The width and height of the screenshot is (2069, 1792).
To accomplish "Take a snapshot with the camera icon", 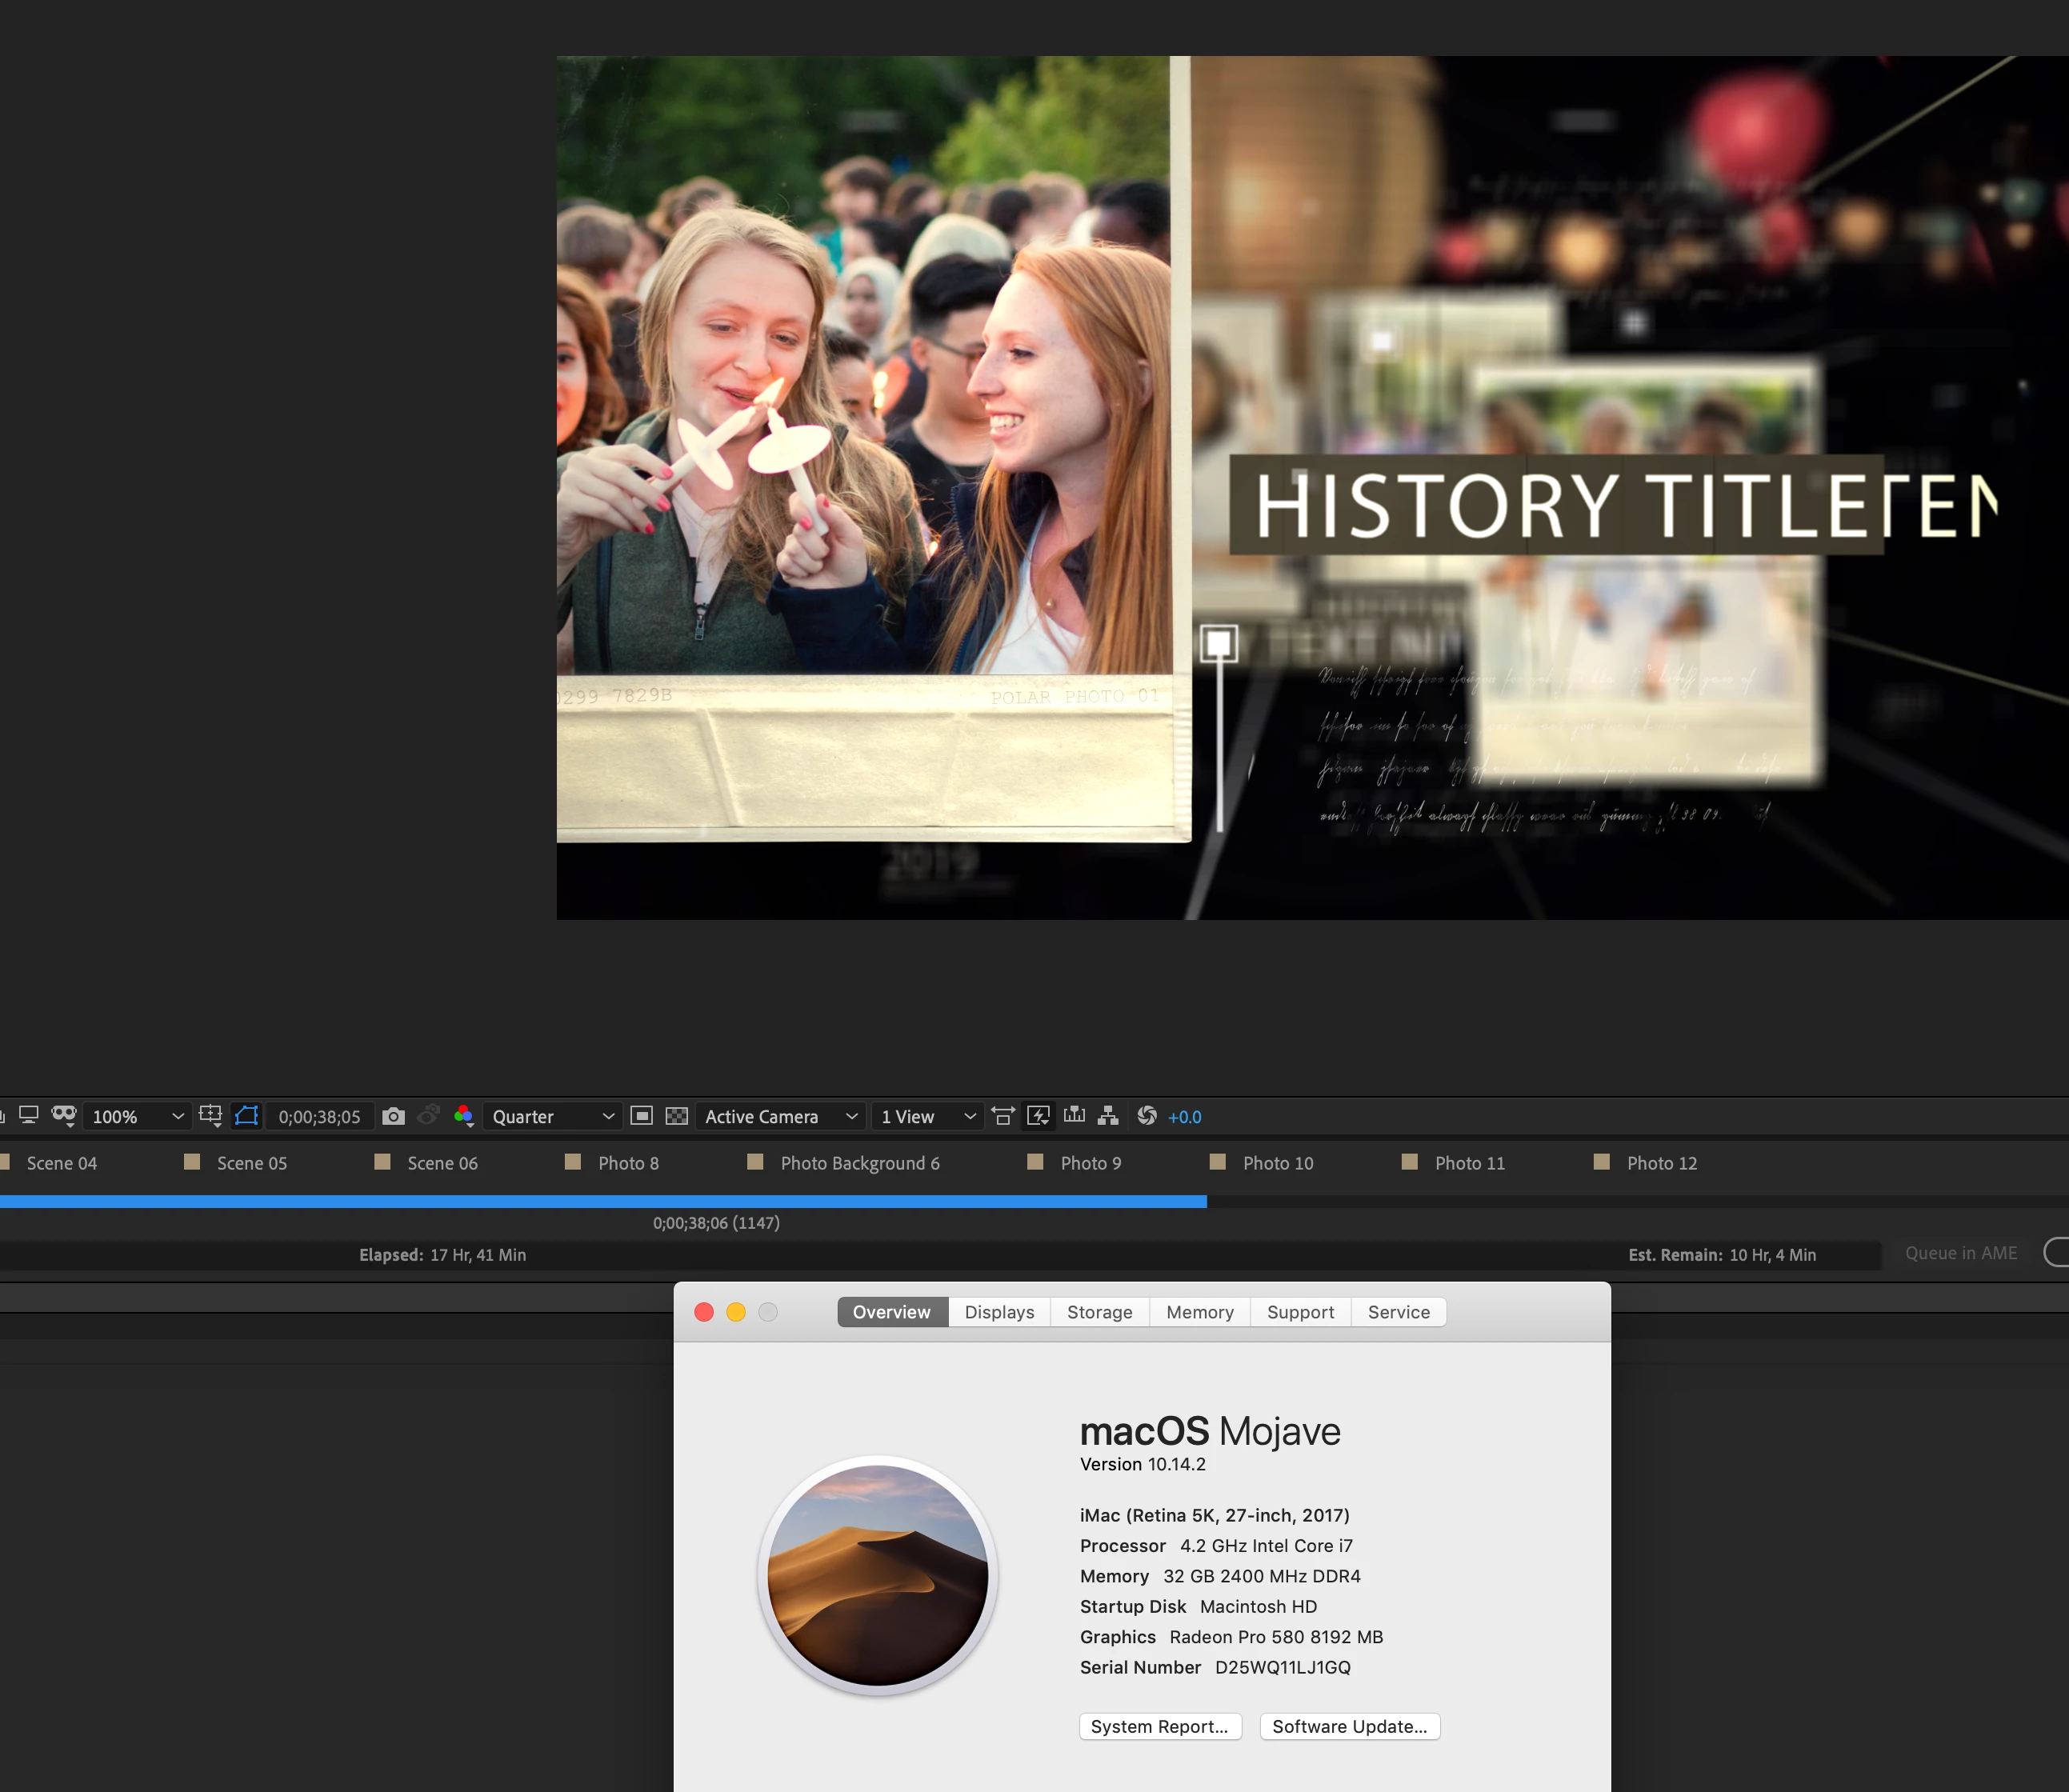I will [x=393, y=1116].
